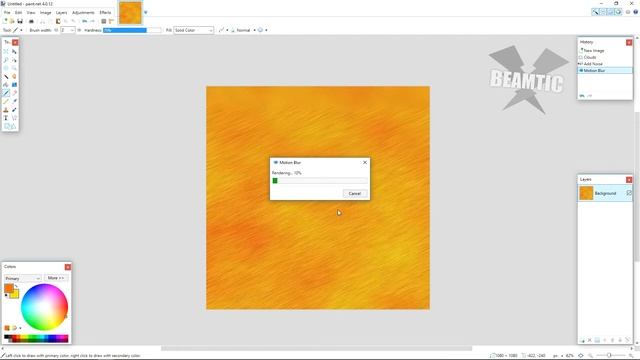Open the File menu

(x=7, y=13)
